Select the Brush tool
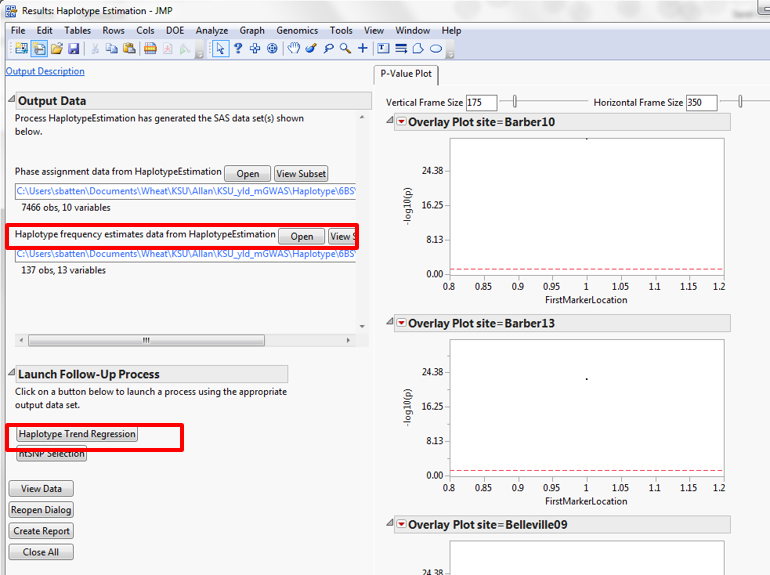The width and height of the screenshot is (770, 575). tap(311, 48)
